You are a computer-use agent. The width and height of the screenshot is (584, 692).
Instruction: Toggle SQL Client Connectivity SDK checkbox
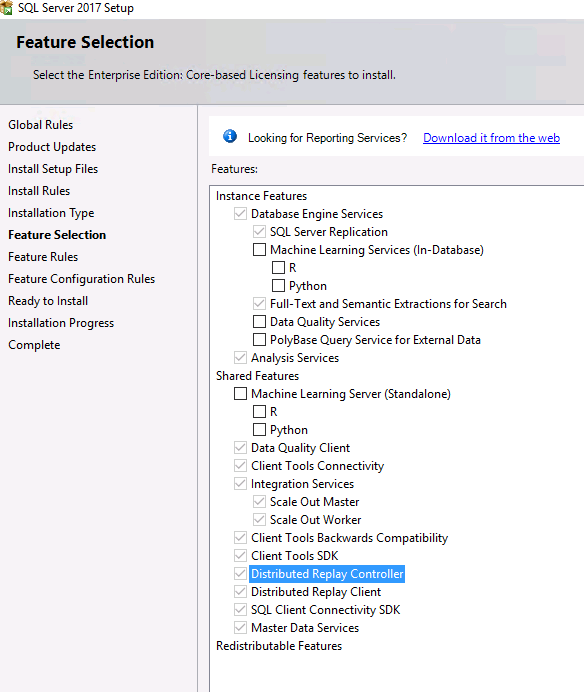(x=240, y=609)
